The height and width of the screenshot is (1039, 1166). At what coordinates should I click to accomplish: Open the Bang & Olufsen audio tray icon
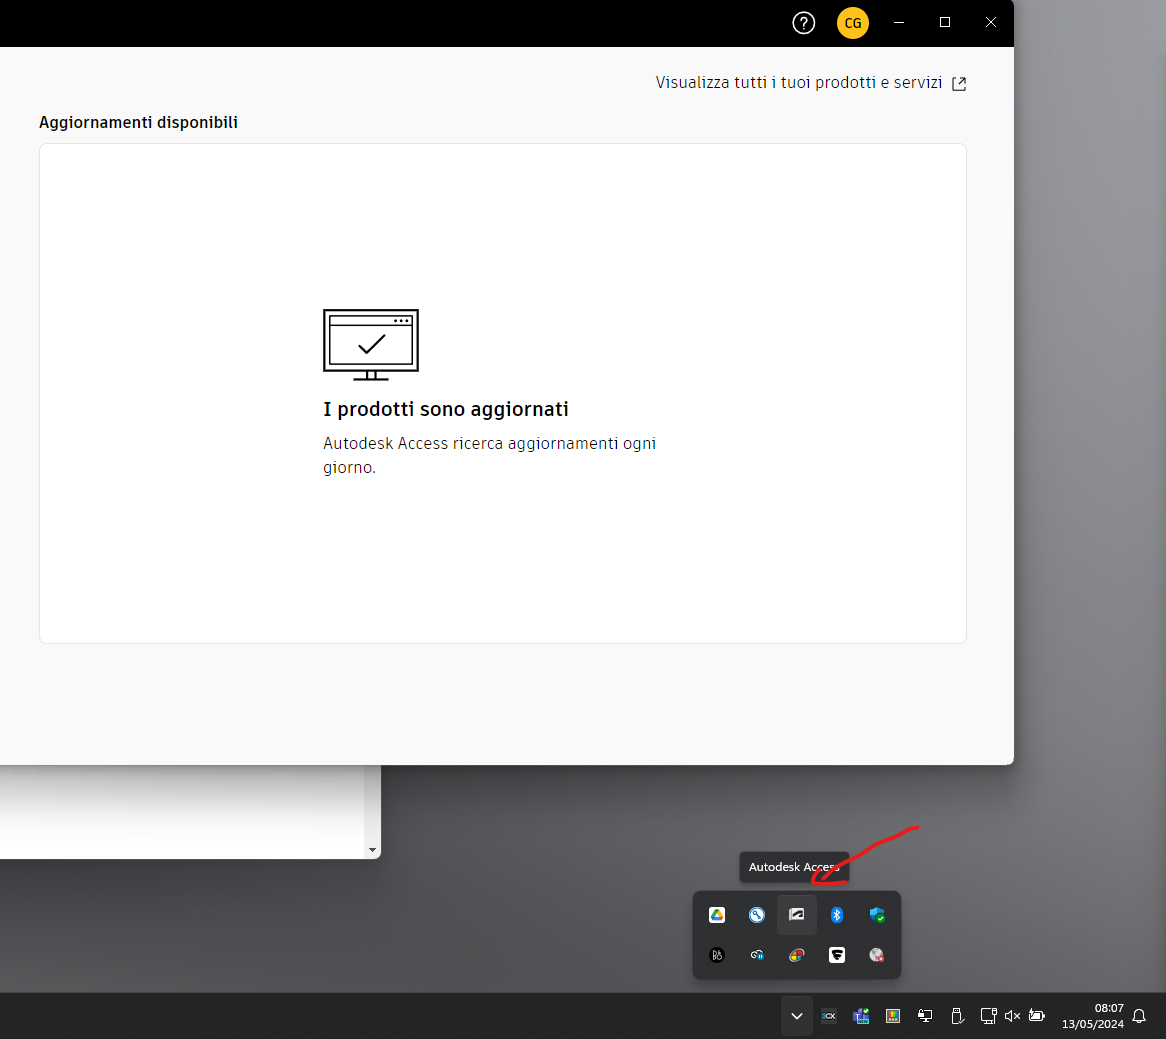(716, 955)
